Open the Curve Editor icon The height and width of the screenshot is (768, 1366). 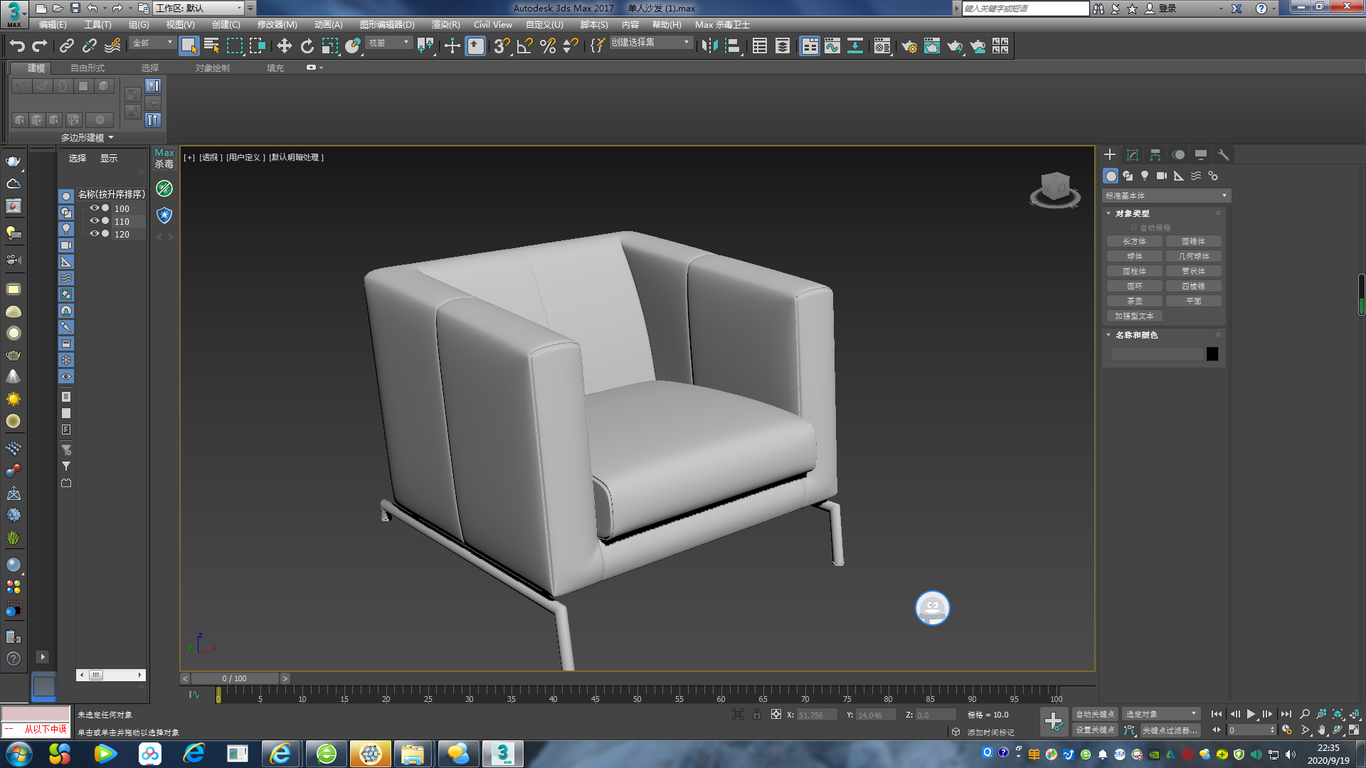click(x=832, y=46)
